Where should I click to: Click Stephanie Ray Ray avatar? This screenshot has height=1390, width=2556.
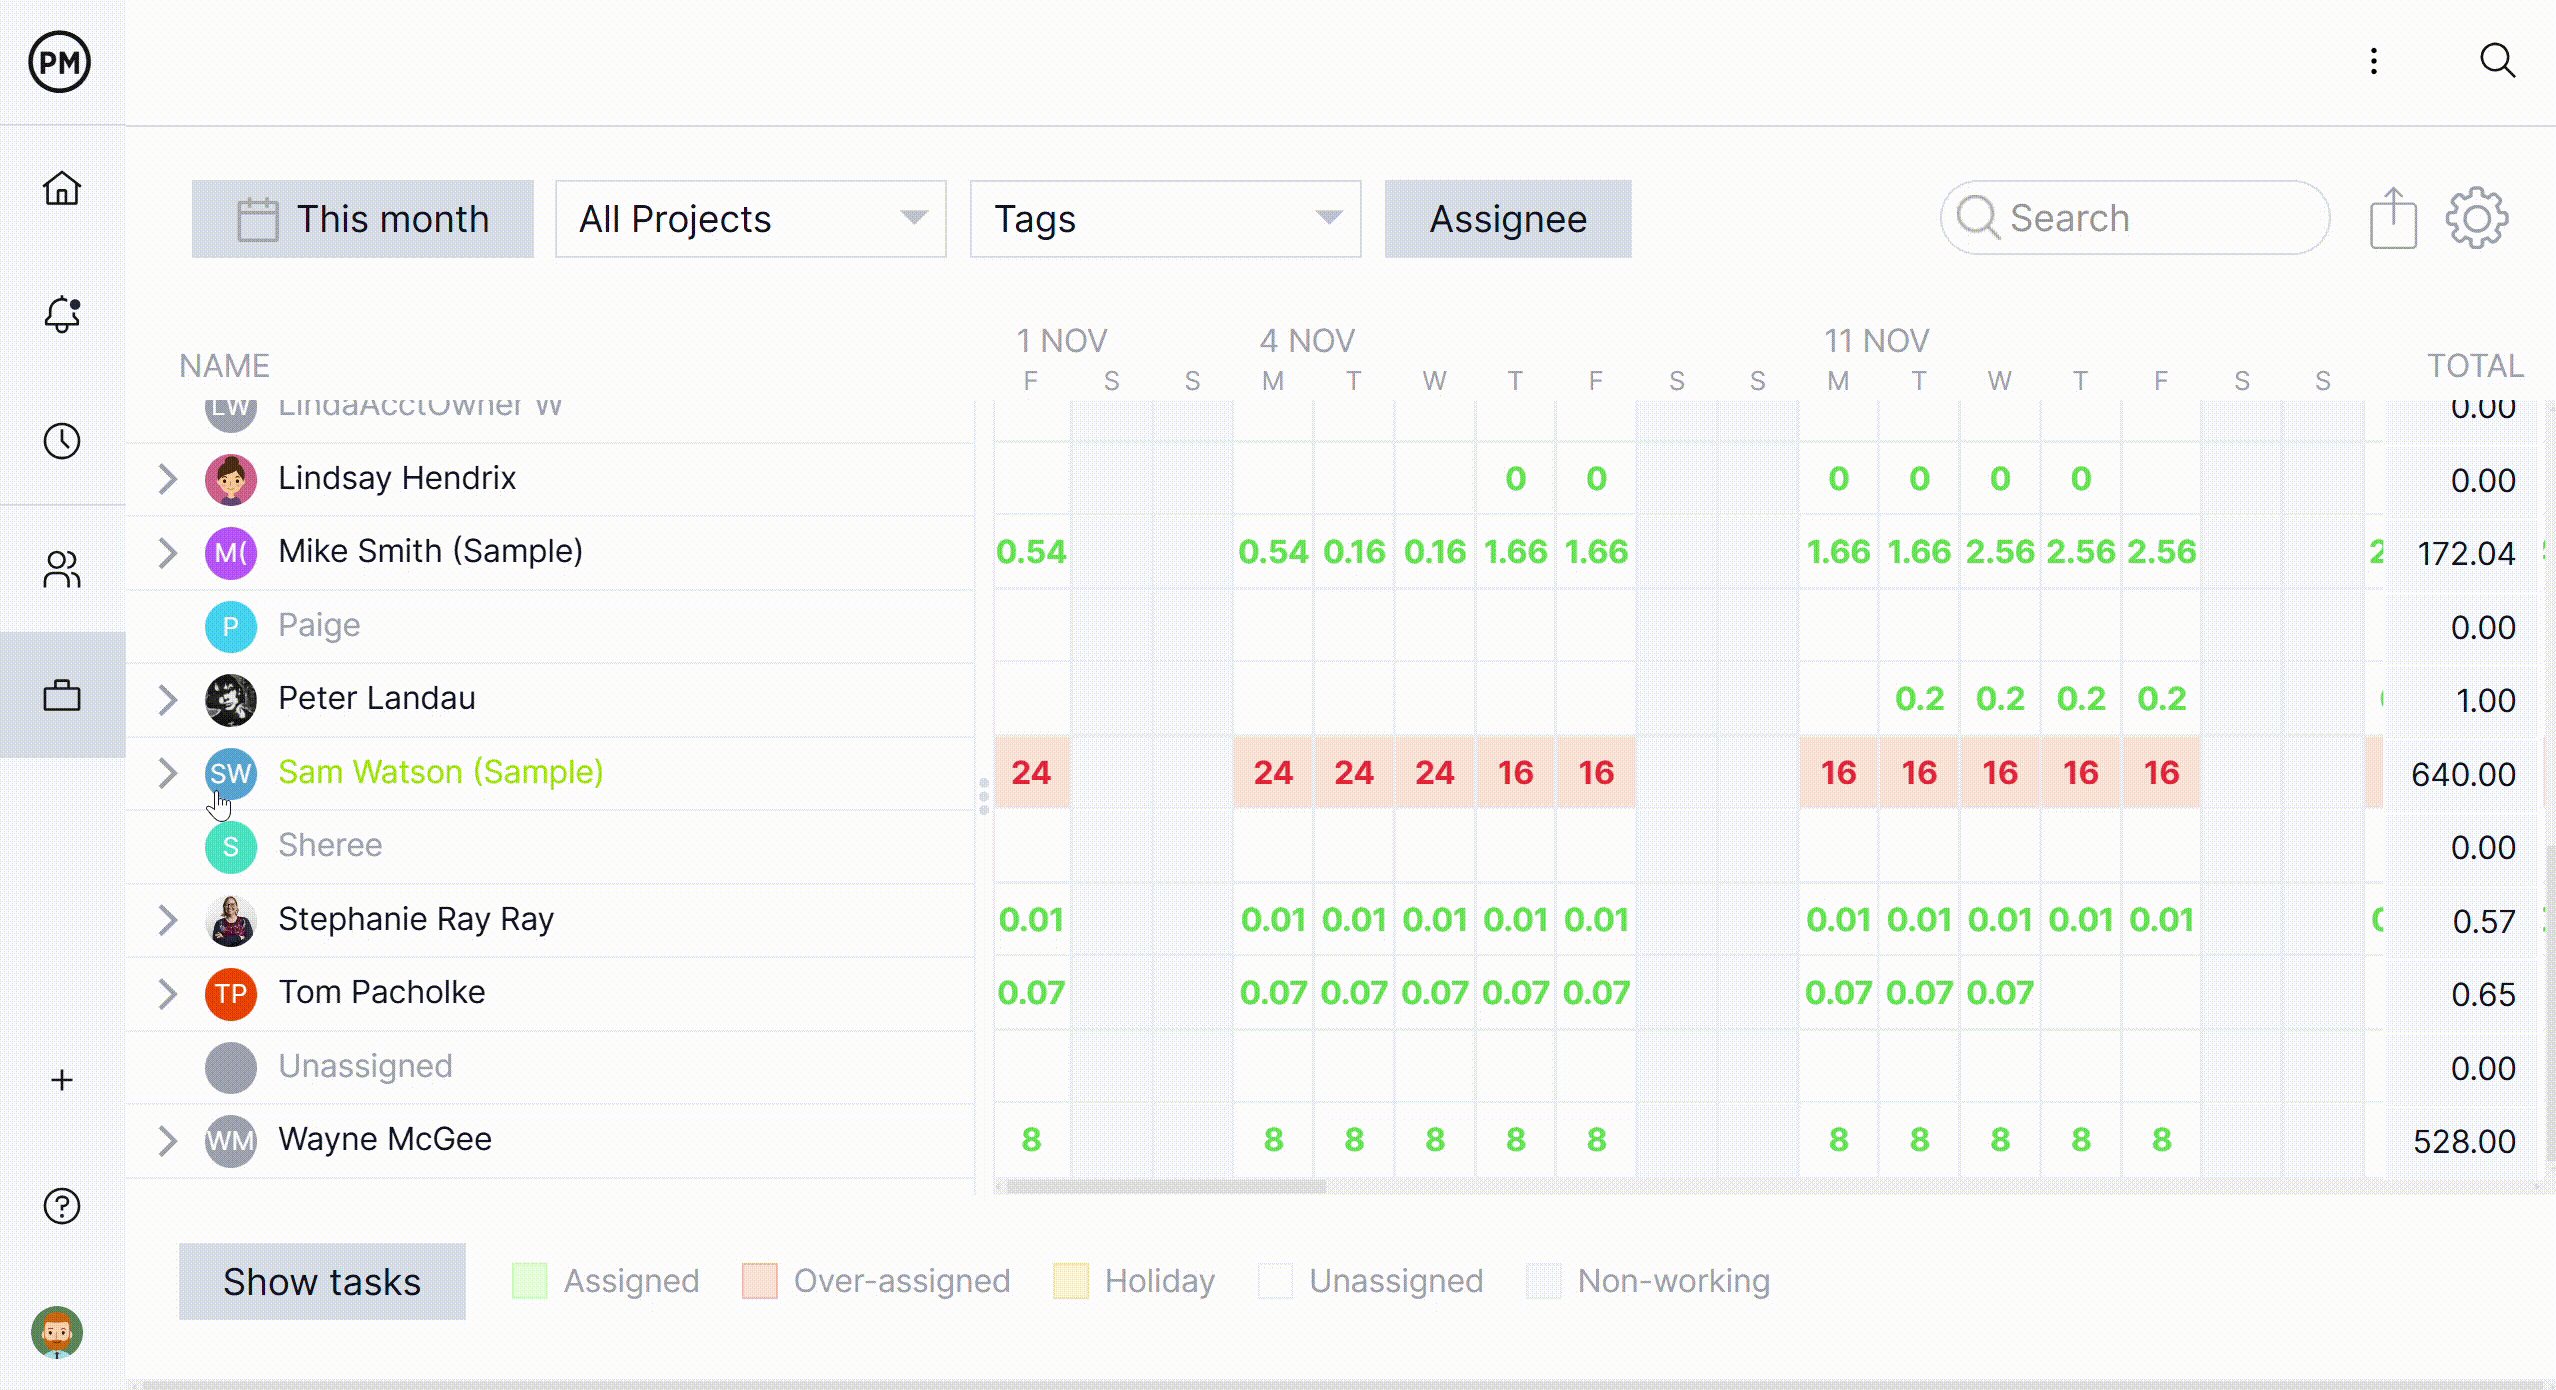231,920
